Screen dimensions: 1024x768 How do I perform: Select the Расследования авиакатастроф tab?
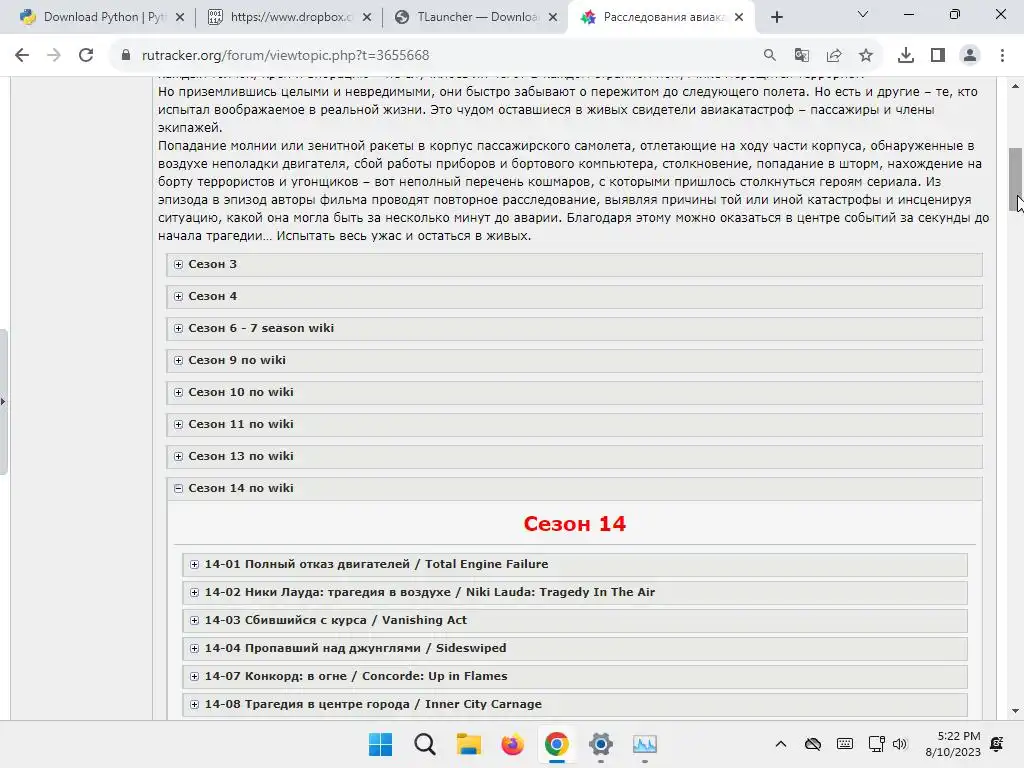tap(660, 17)
